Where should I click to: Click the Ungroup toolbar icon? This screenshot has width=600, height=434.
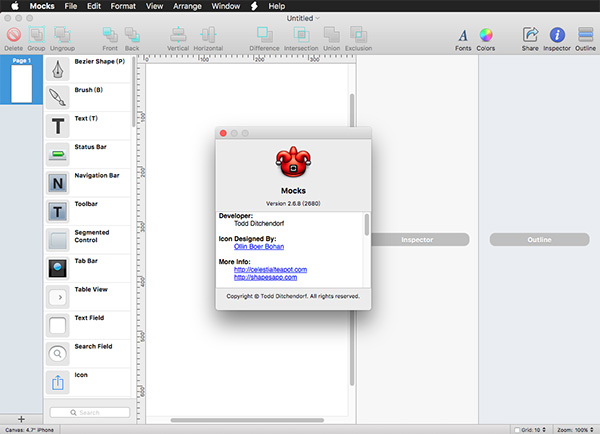coord(62,35)
